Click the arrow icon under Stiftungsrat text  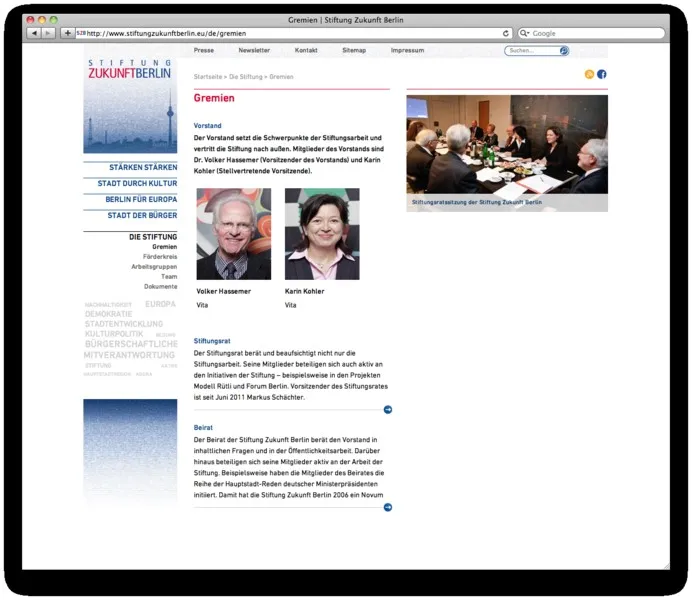click(x=387, y=410)
